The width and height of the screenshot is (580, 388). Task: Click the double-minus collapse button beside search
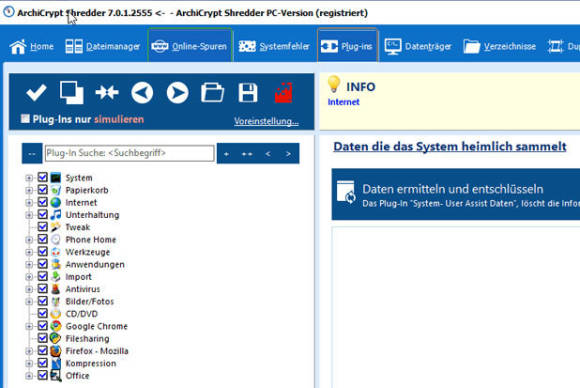coord(32,153)
